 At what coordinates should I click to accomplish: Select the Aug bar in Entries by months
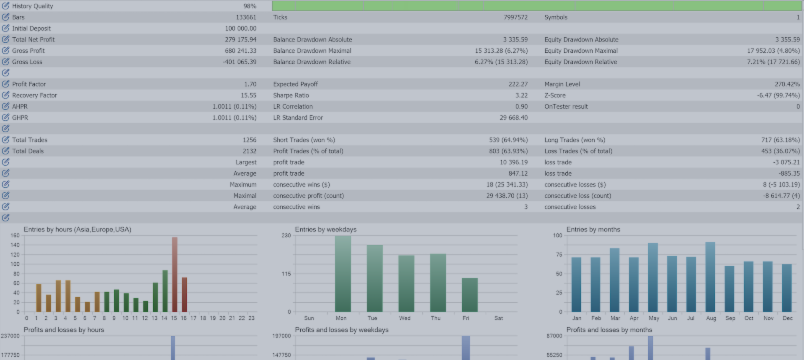710,277
